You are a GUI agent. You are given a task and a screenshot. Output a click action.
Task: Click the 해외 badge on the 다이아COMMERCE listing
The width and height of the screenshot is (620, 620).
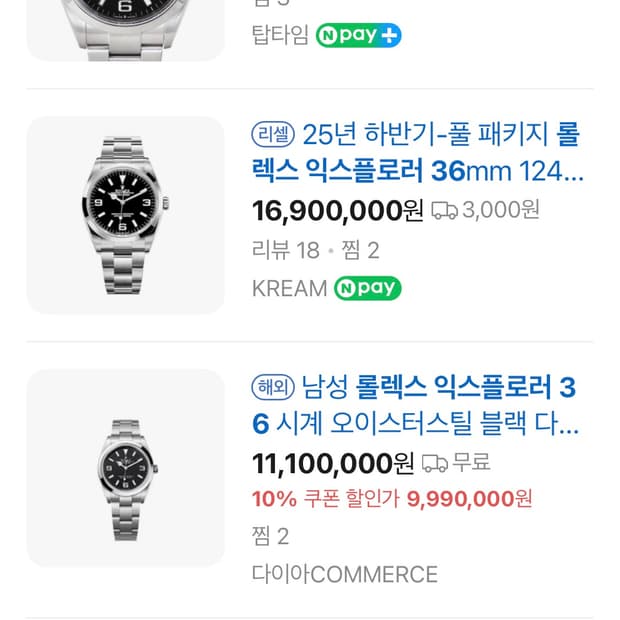272,388
